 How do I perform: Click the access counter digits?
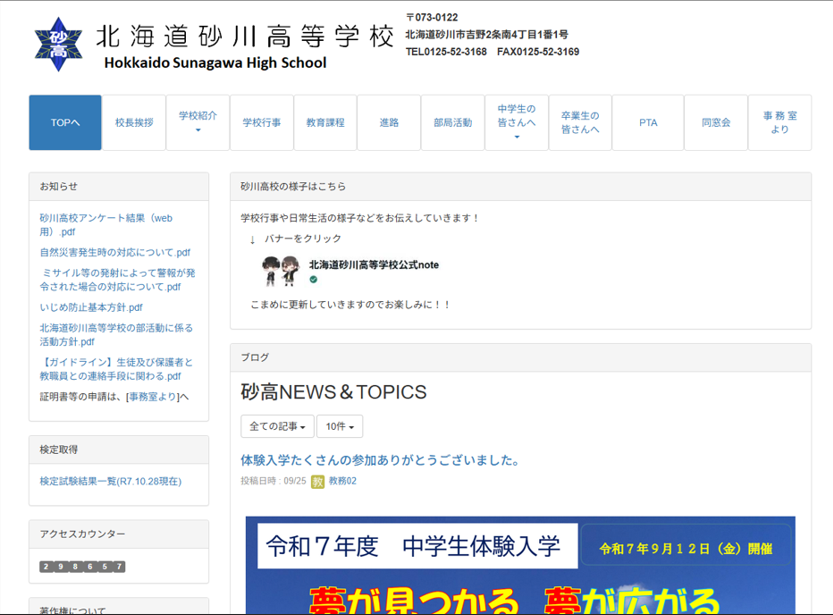tap(82, 567)
